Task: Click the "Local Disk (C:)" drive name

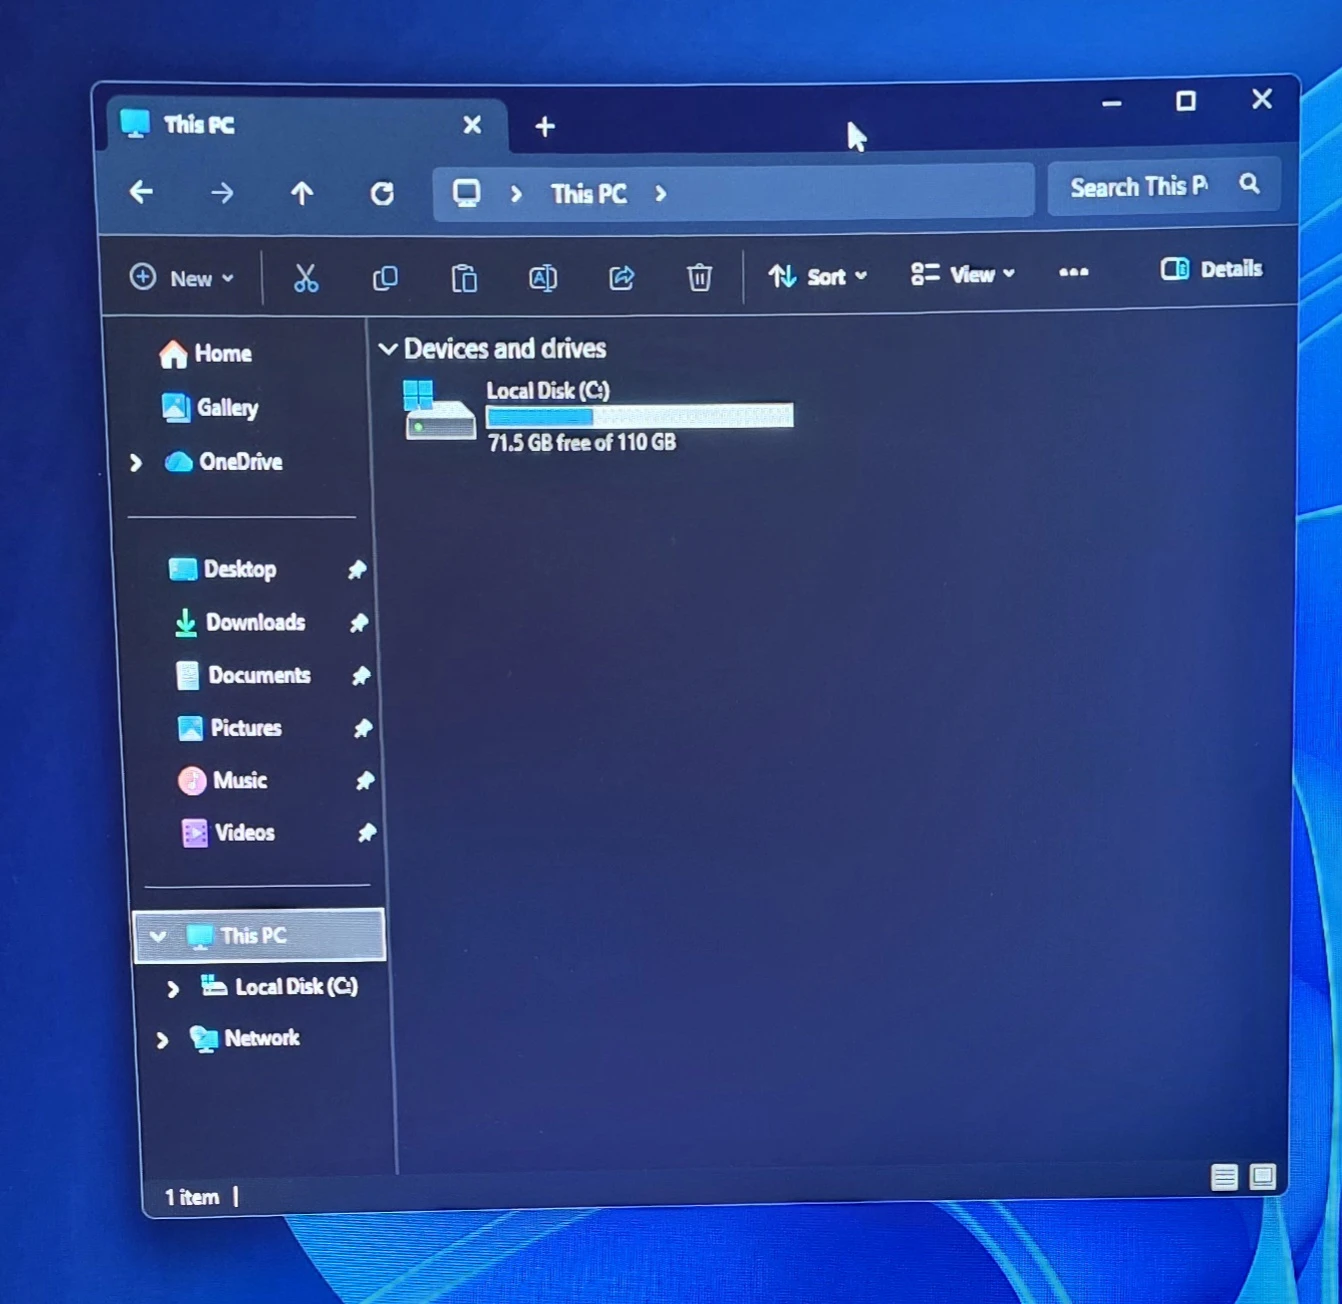Action: tap(548, 390)
